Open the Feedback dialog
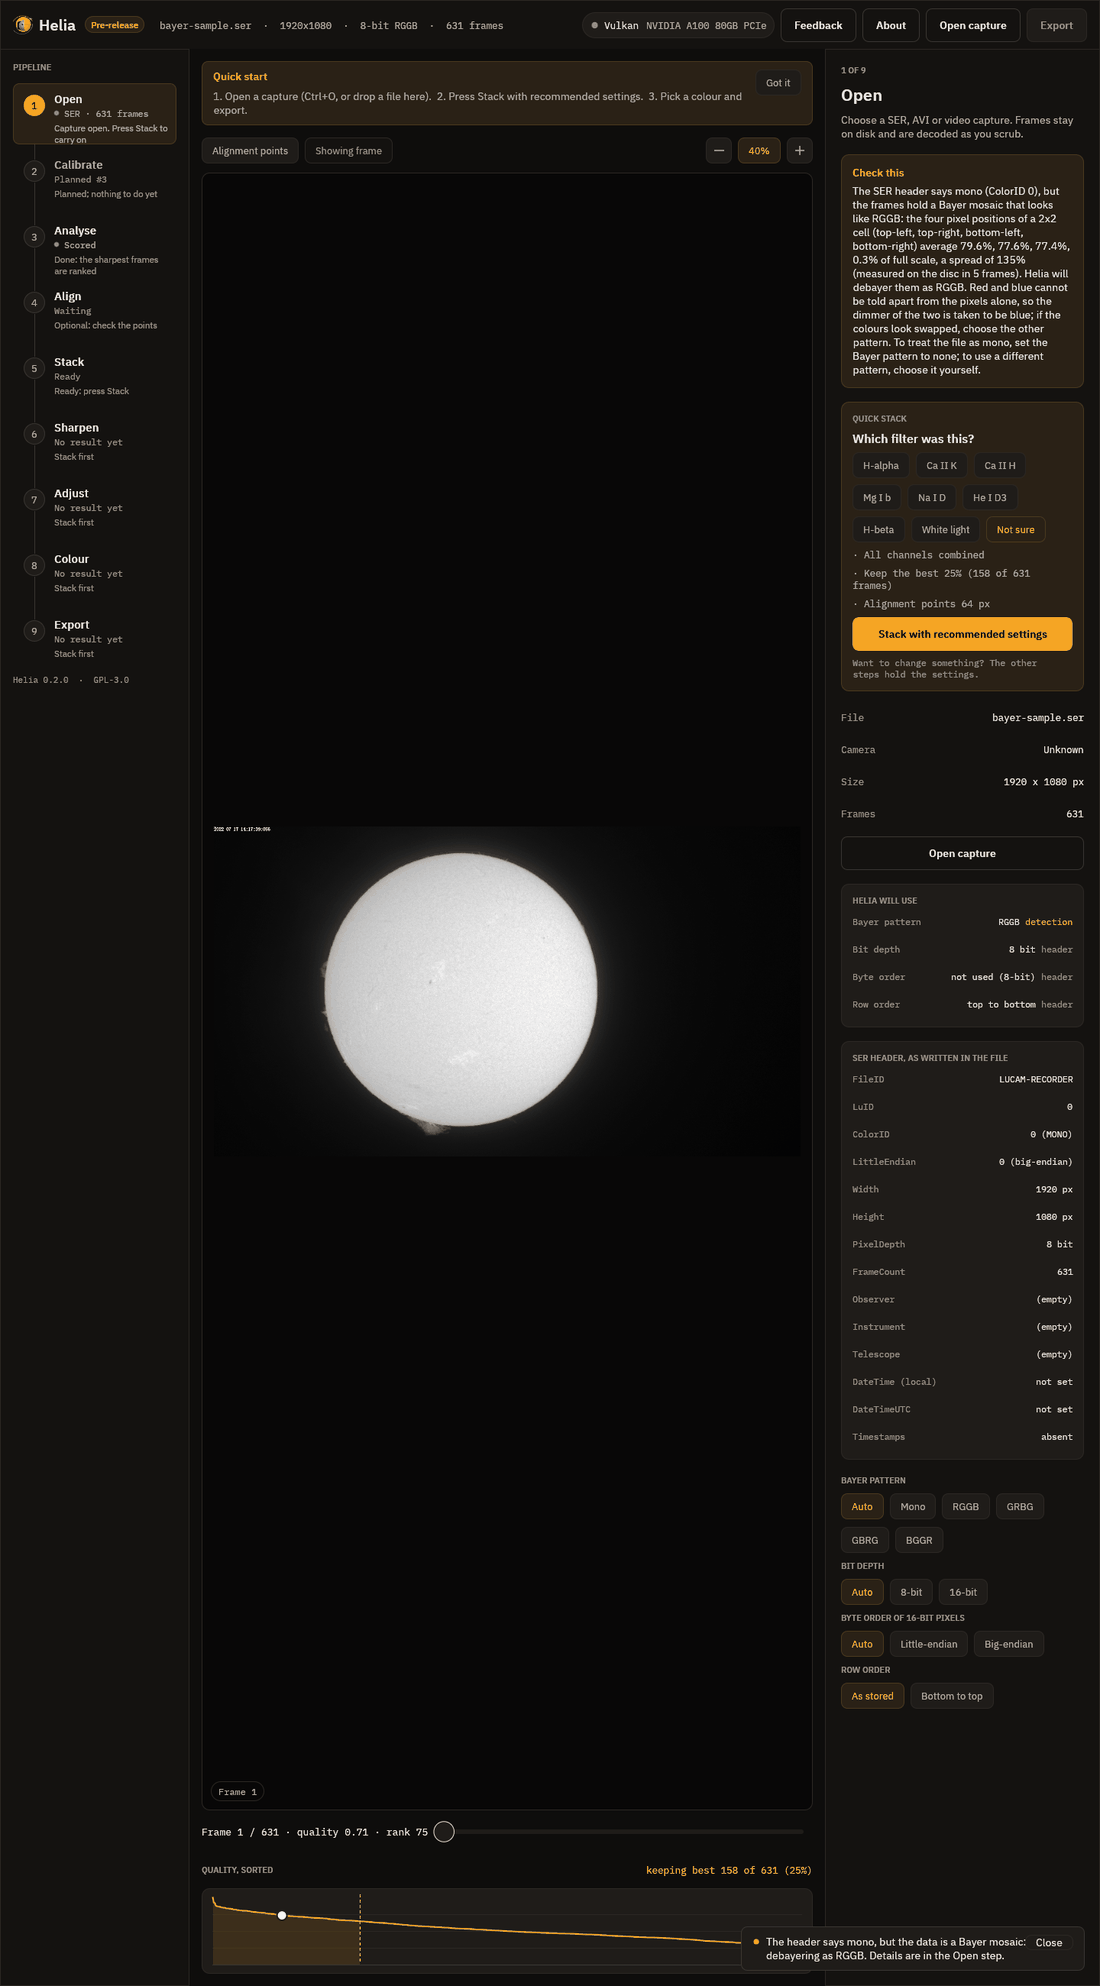1100x1986 pixels. click(818, 26)
